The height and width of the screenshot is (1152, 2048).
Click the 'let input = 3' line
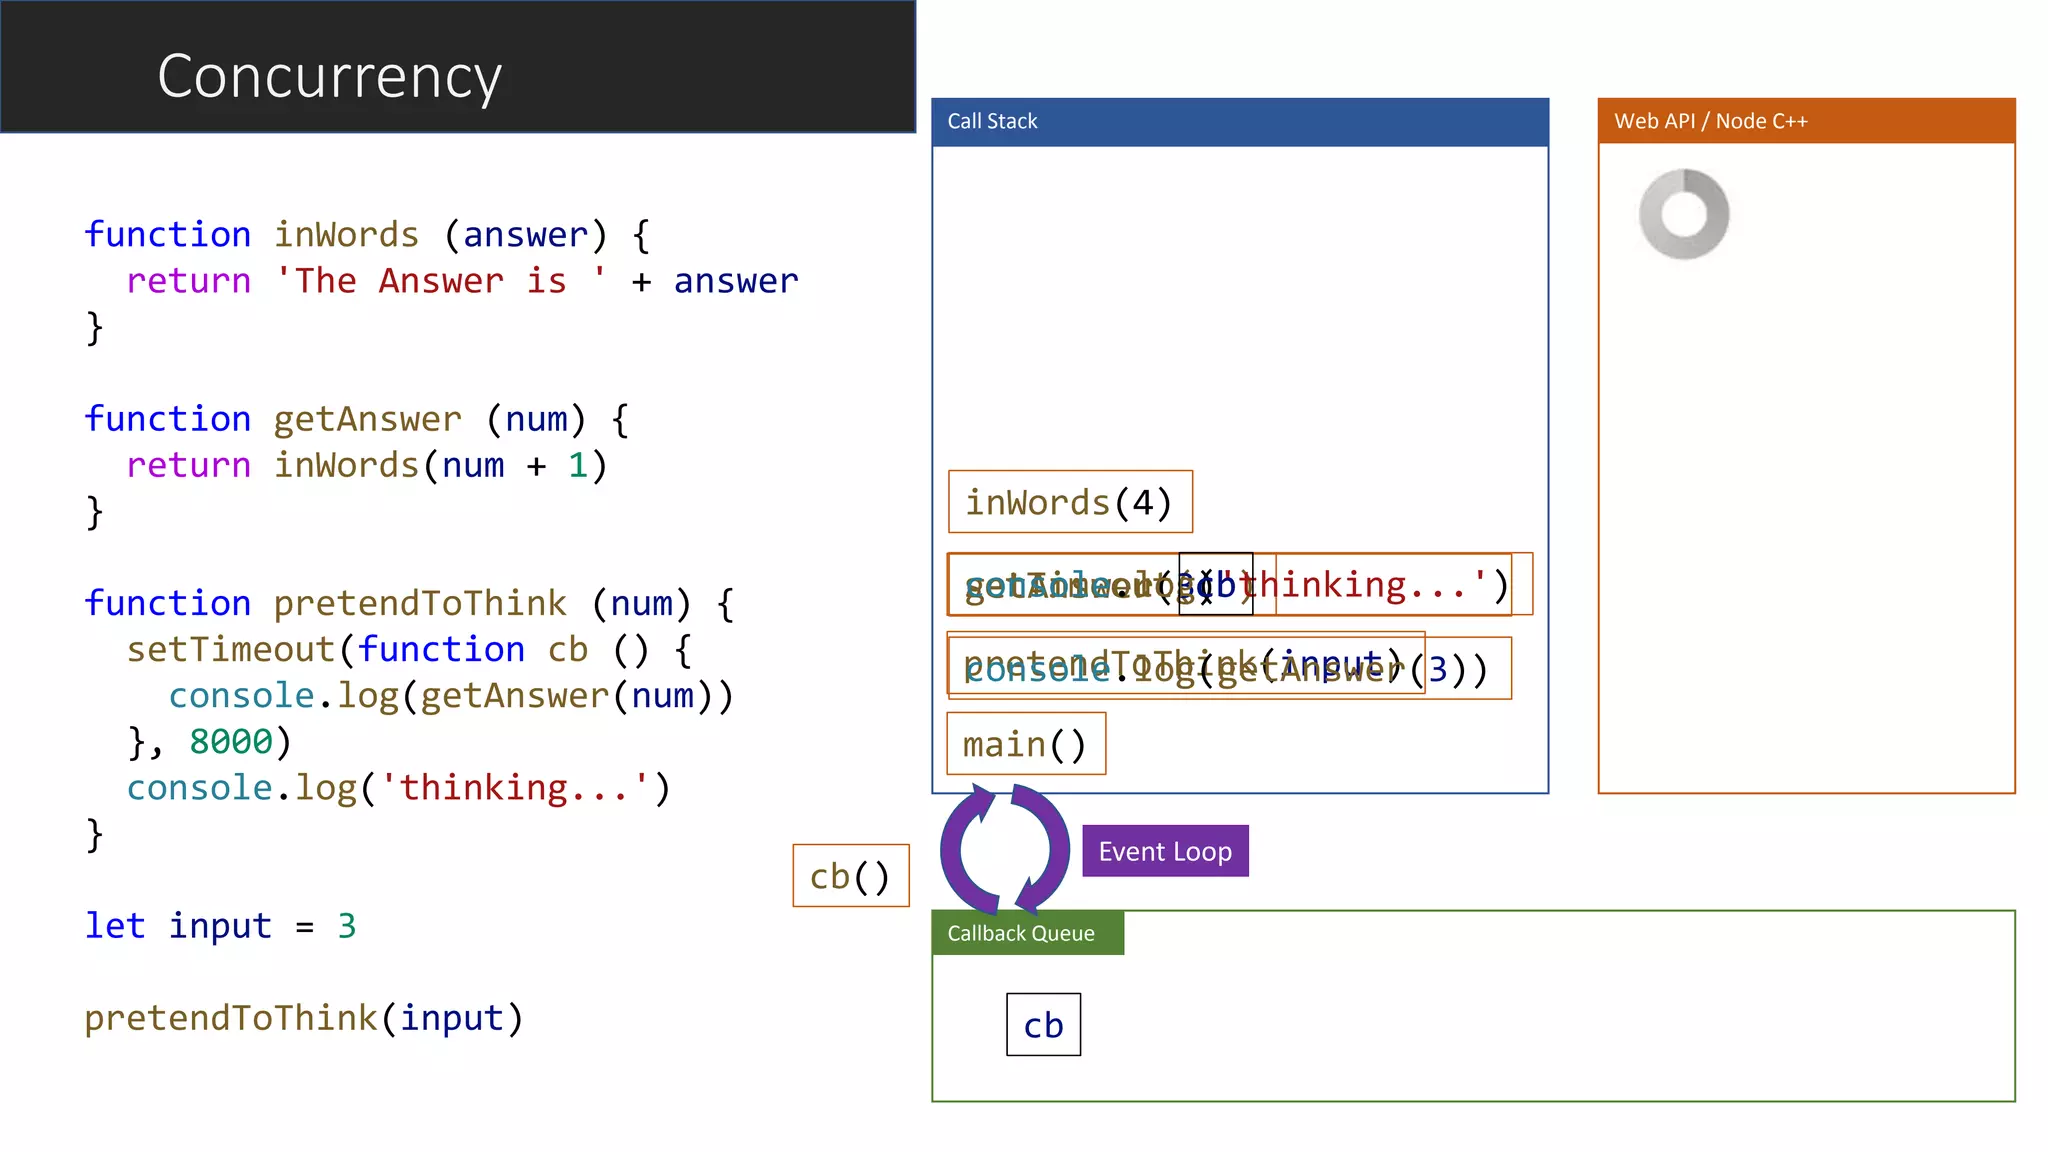(220, 926)
